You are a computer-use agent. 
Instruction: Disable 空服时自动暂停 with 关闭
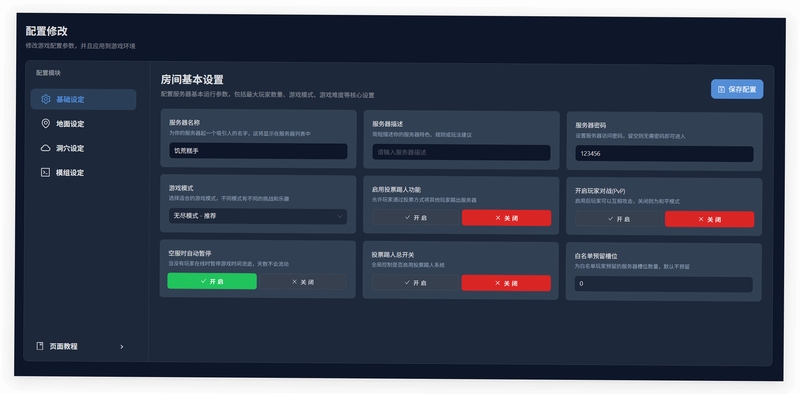point(303,282)
